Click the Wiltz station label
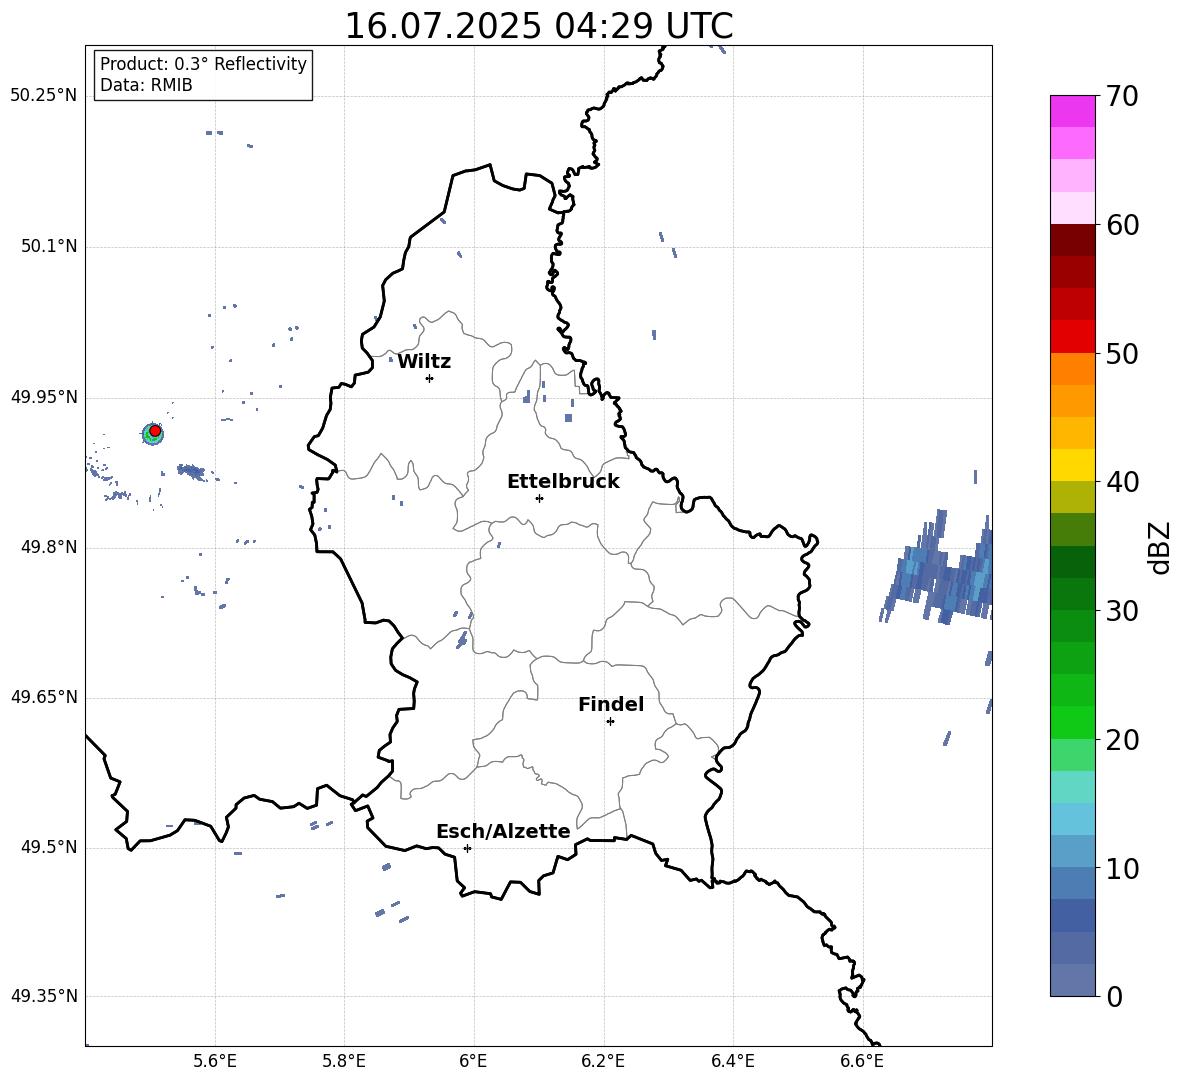 424,362
